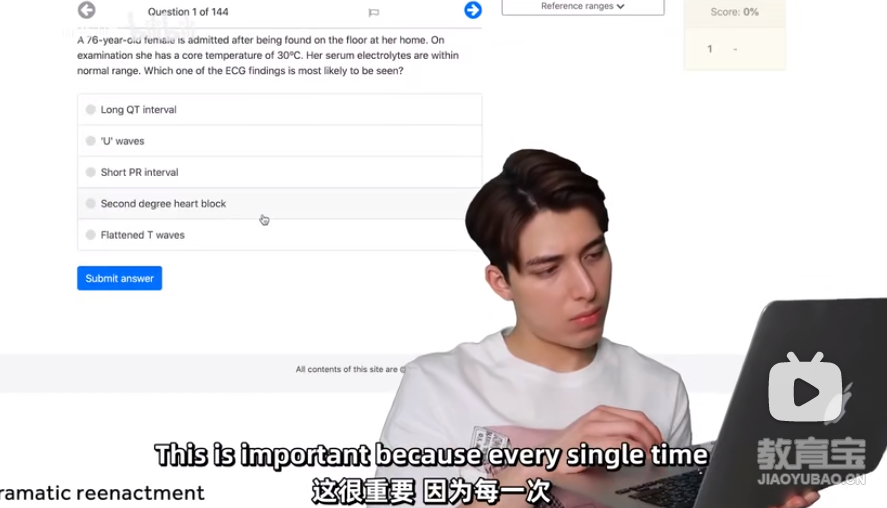
Task: Click the Bilibili TV watermark icon
Action: pos(805,387)
